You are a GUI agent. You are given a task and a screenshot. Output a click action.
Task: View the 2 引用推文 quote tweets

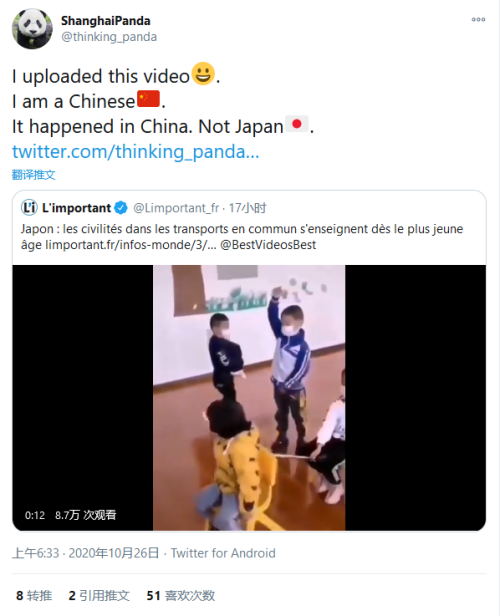pyautogui.click(x=99, y=596)
